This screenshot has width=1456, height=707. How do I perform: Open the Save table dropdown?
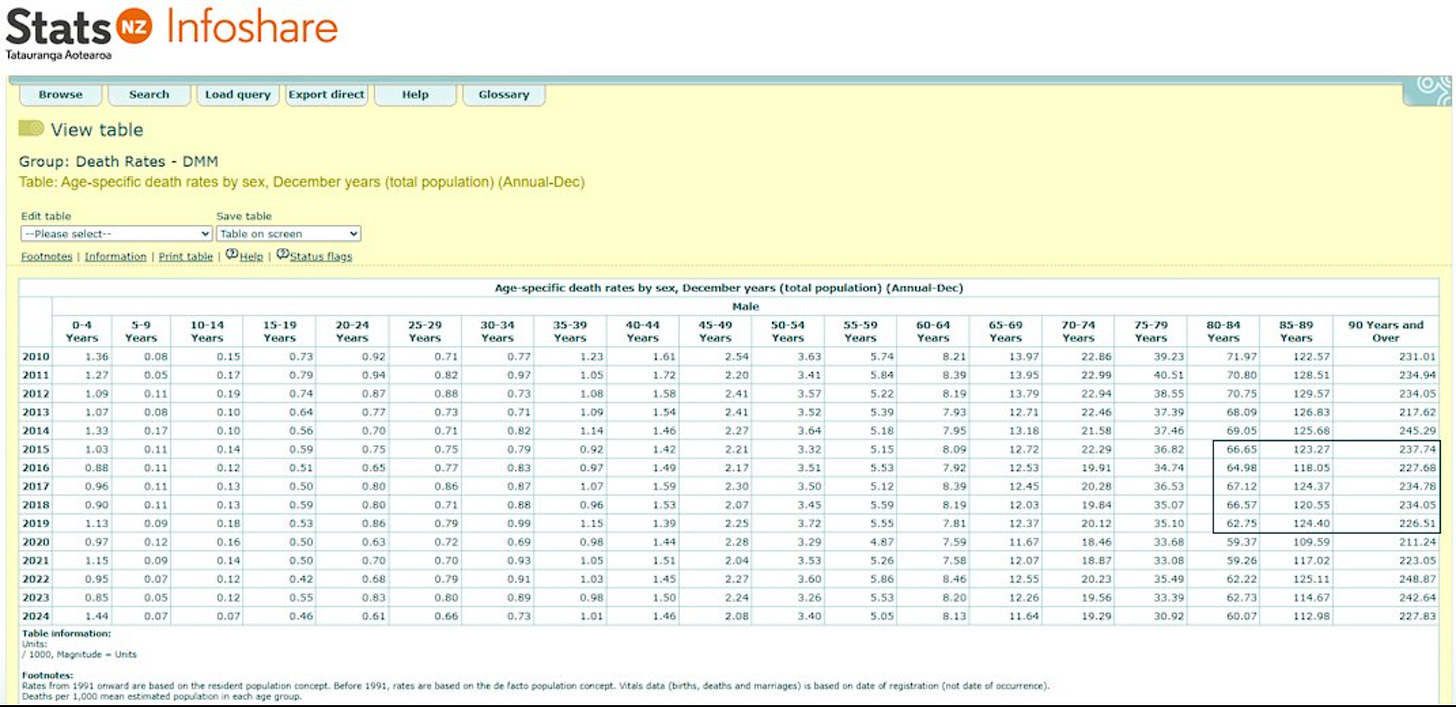(288, 234)
